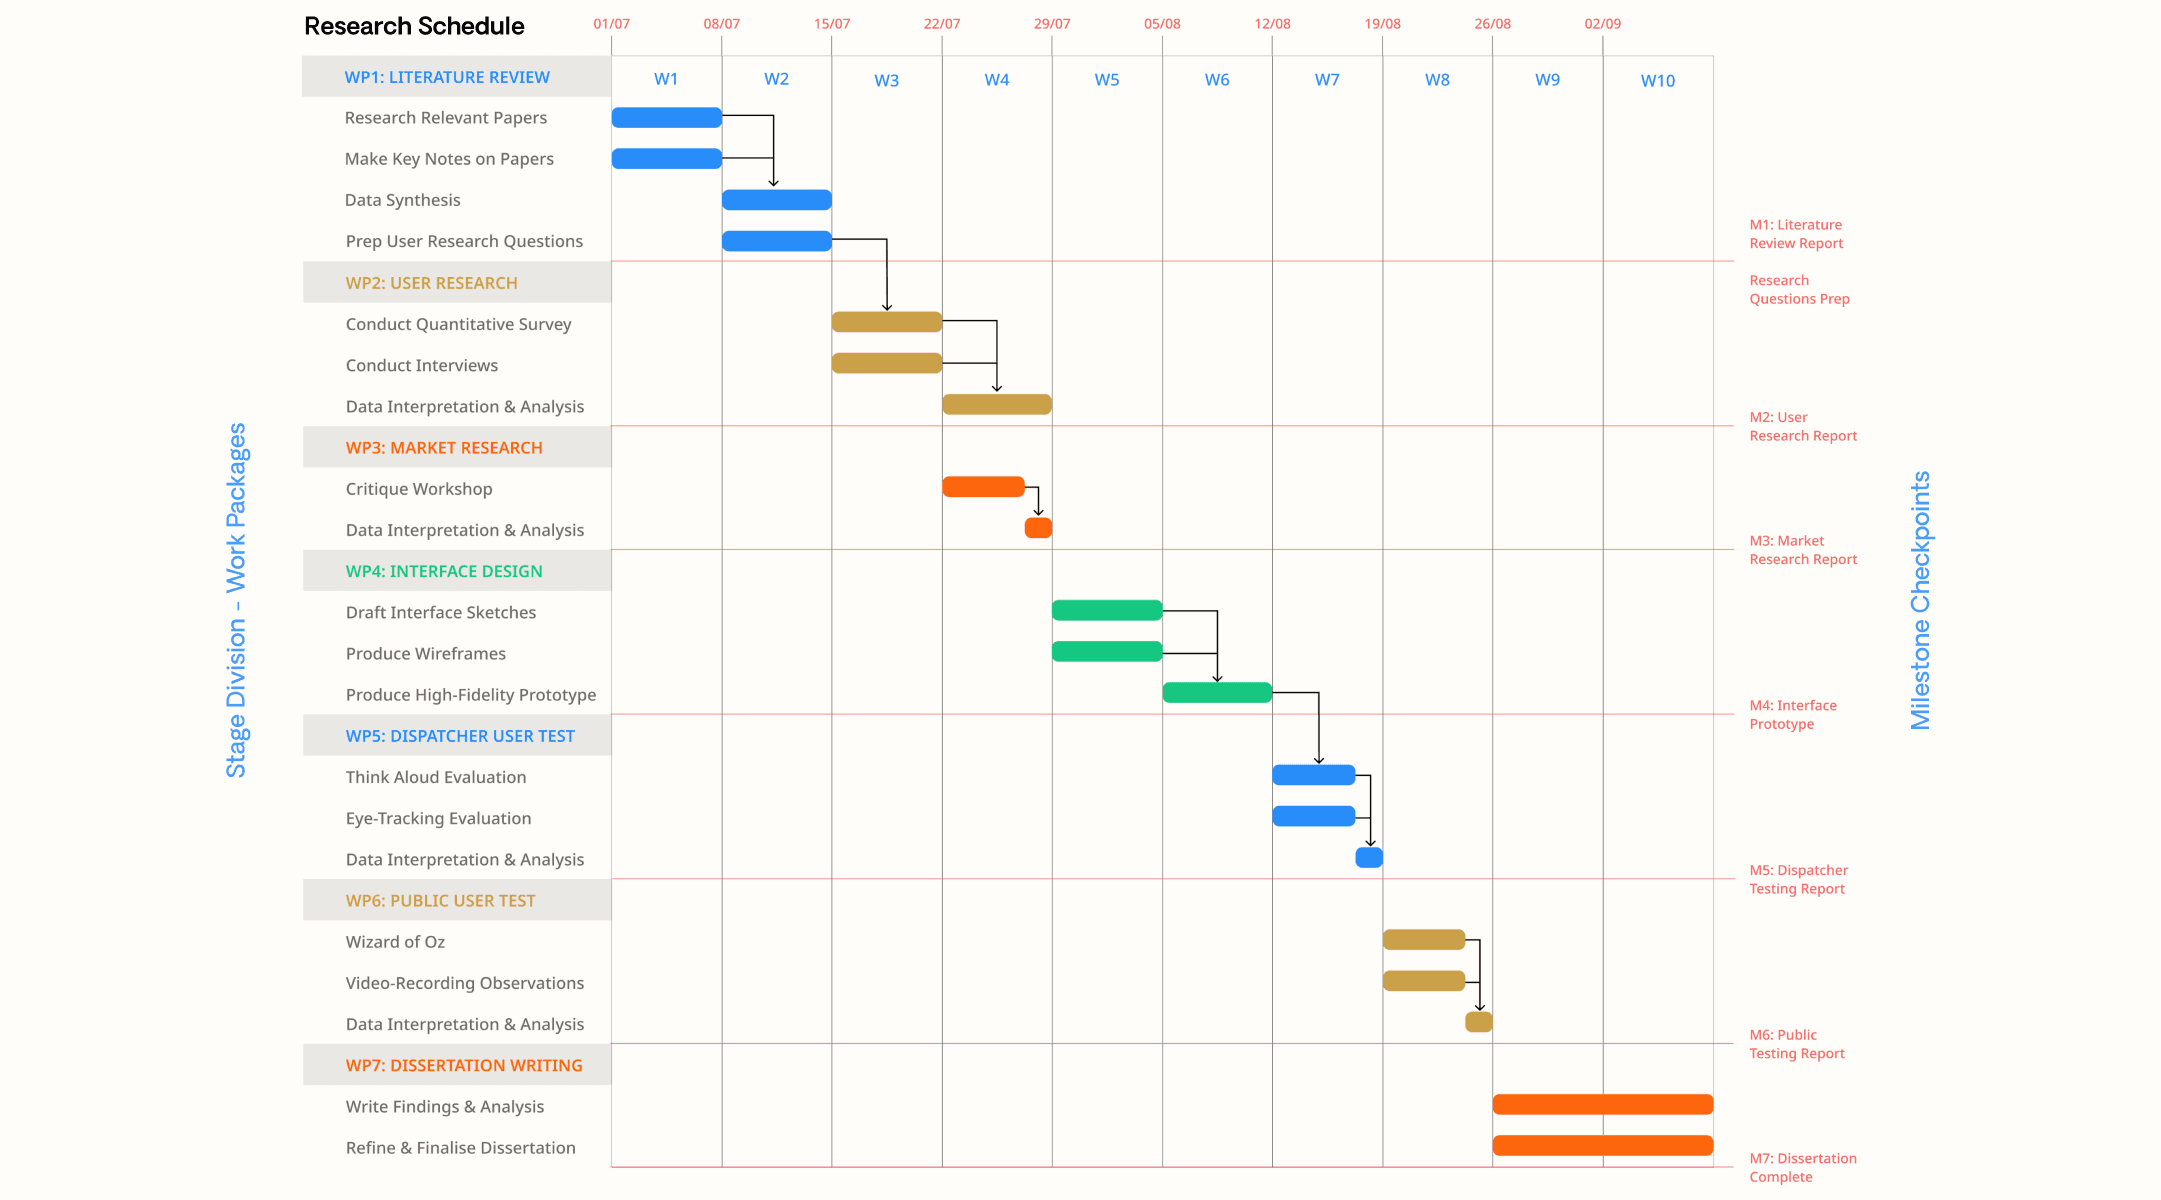2161x1200 pixels.
Task: Select the Make Key Notes blue bar
Action: click(667, 159)
